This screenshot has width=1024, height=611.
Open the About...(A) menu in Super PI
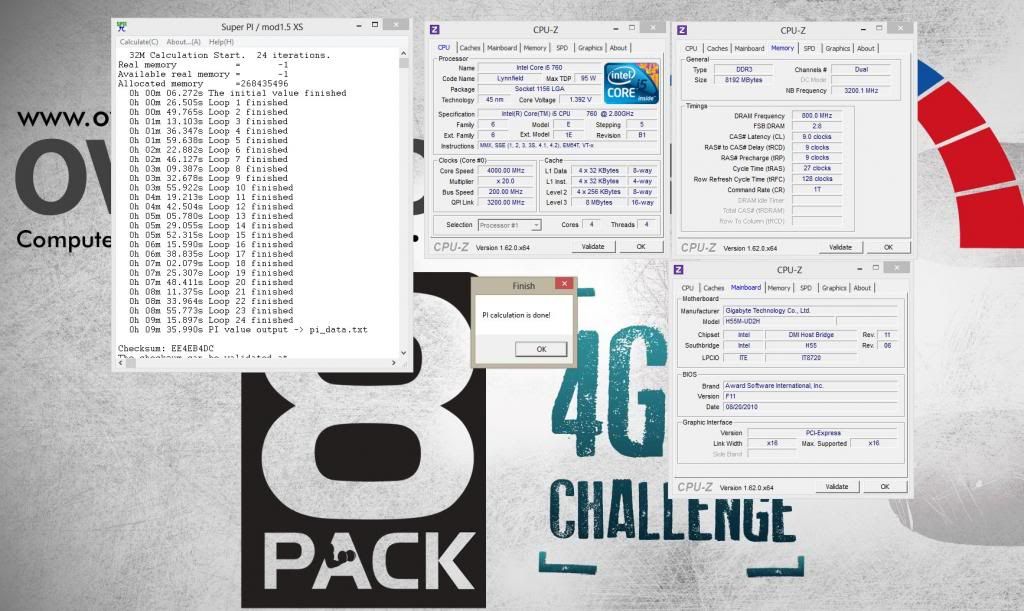click(184, 42)
